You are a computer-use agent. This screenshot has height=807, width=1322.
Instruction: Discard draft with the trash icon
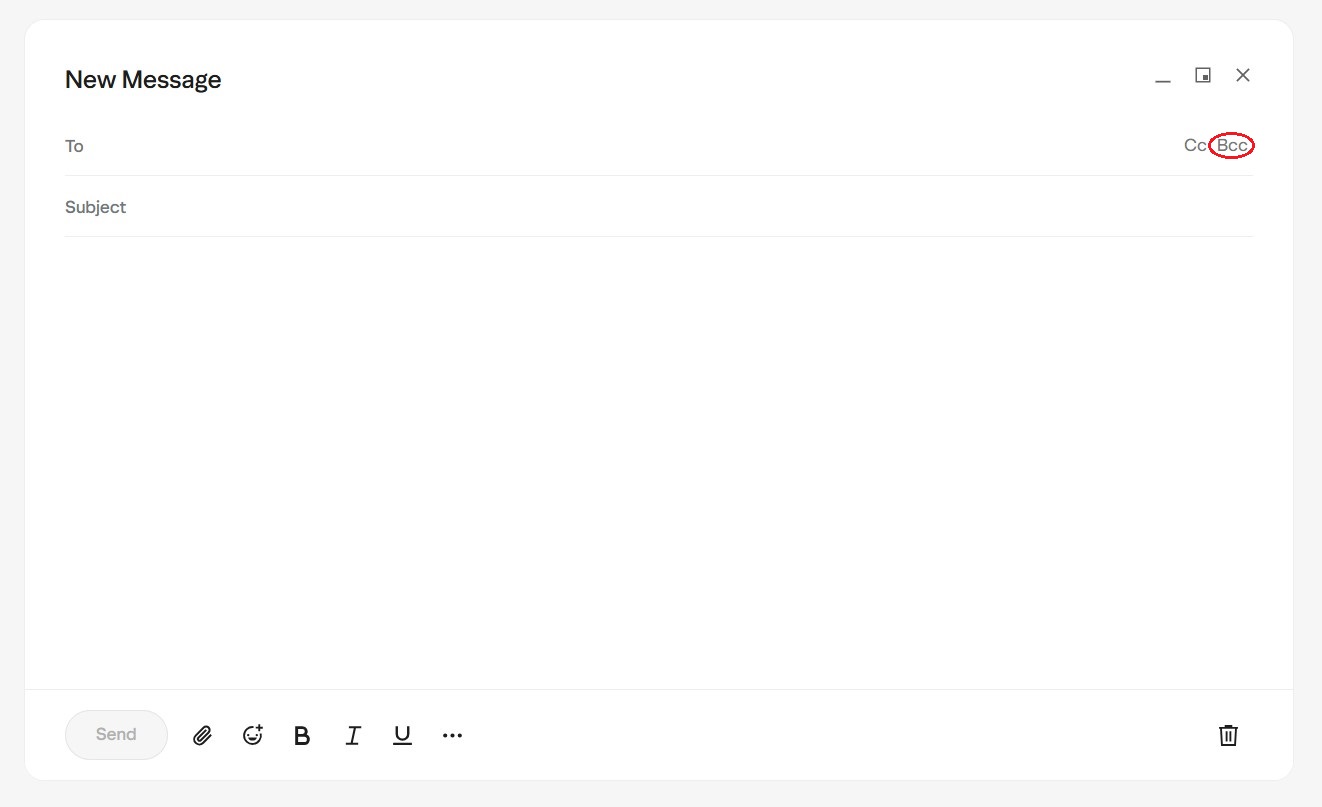[1228, 736]
